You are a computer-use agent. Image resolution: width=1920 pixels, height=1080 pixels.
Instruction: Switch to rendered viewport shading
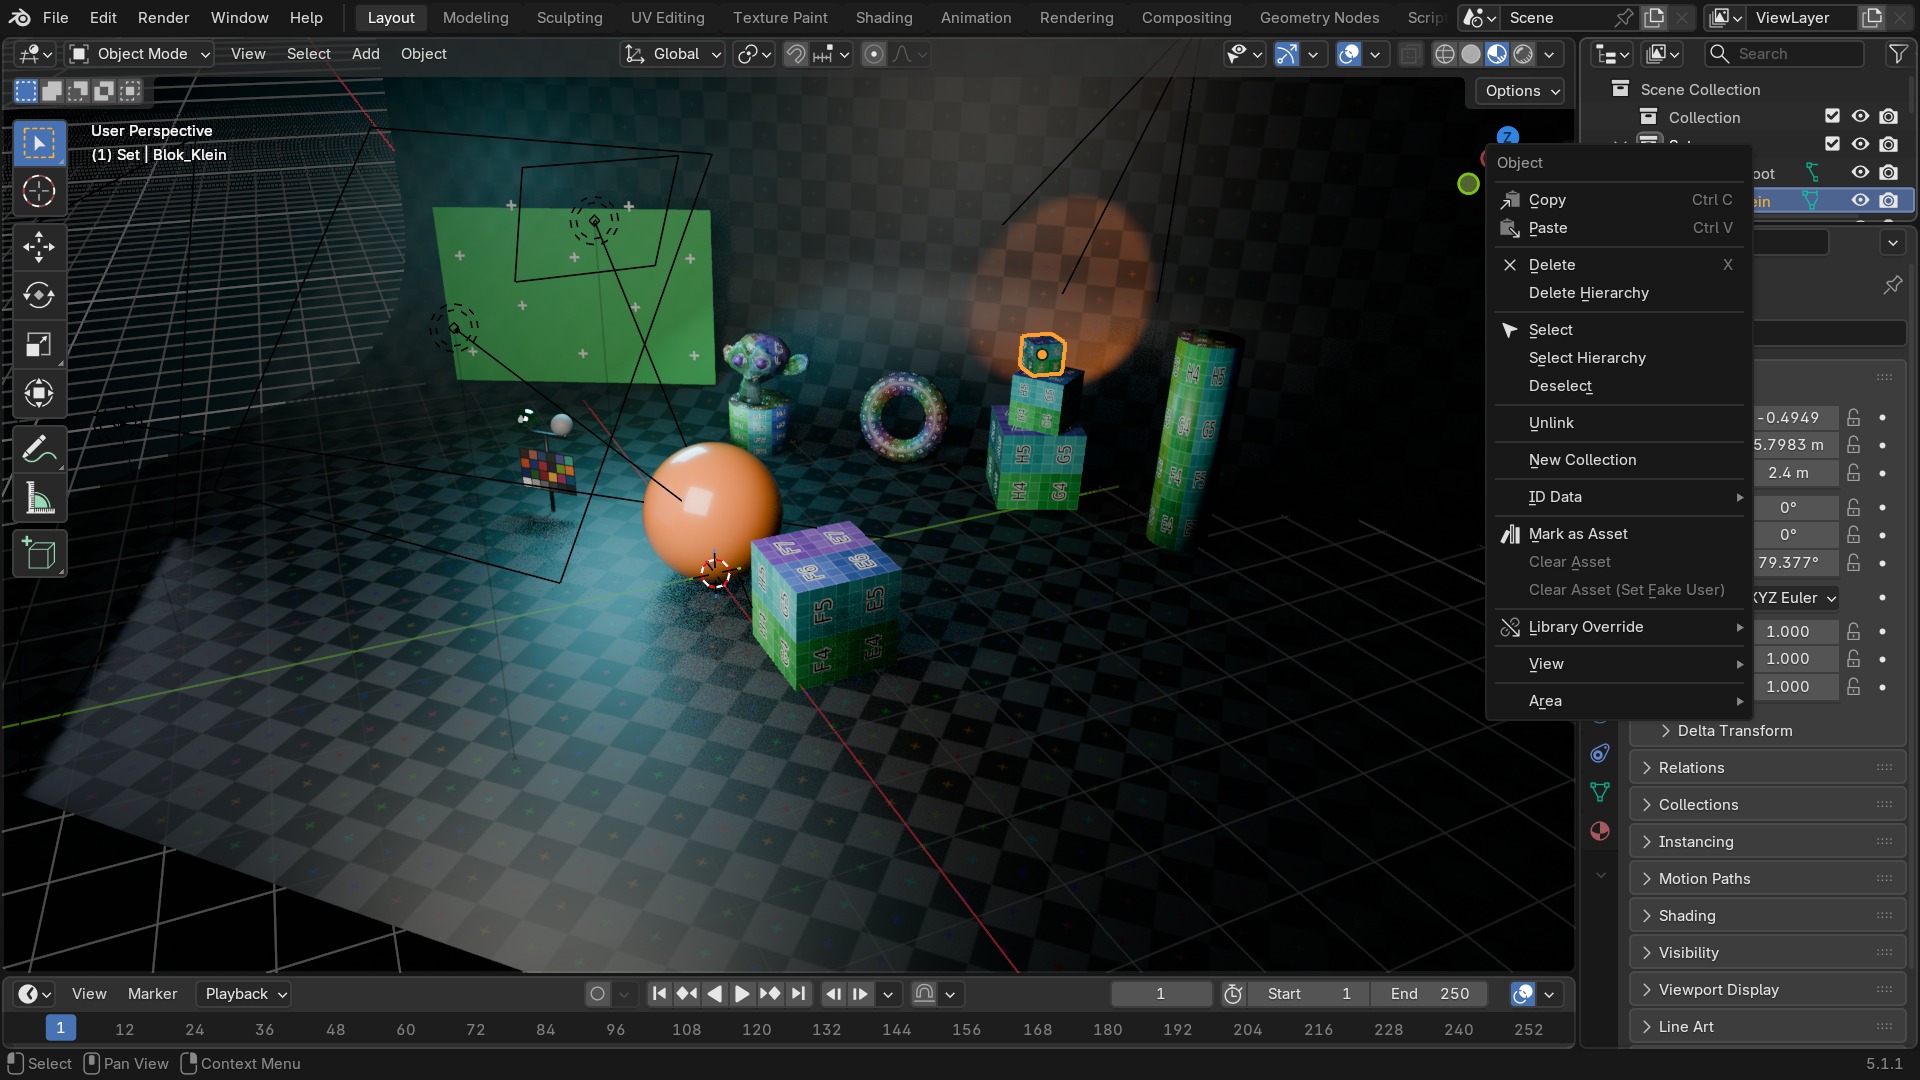1523,54
